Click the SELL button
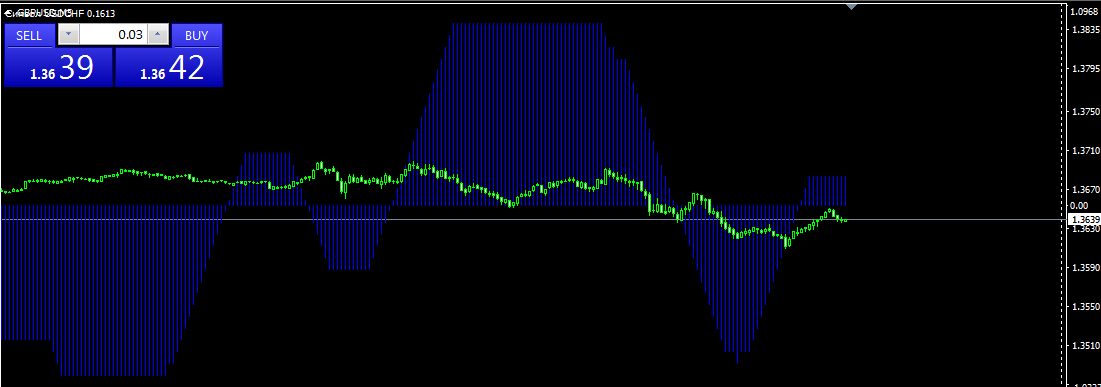Viewport: 1101px width, 387px height. (29, 36)
